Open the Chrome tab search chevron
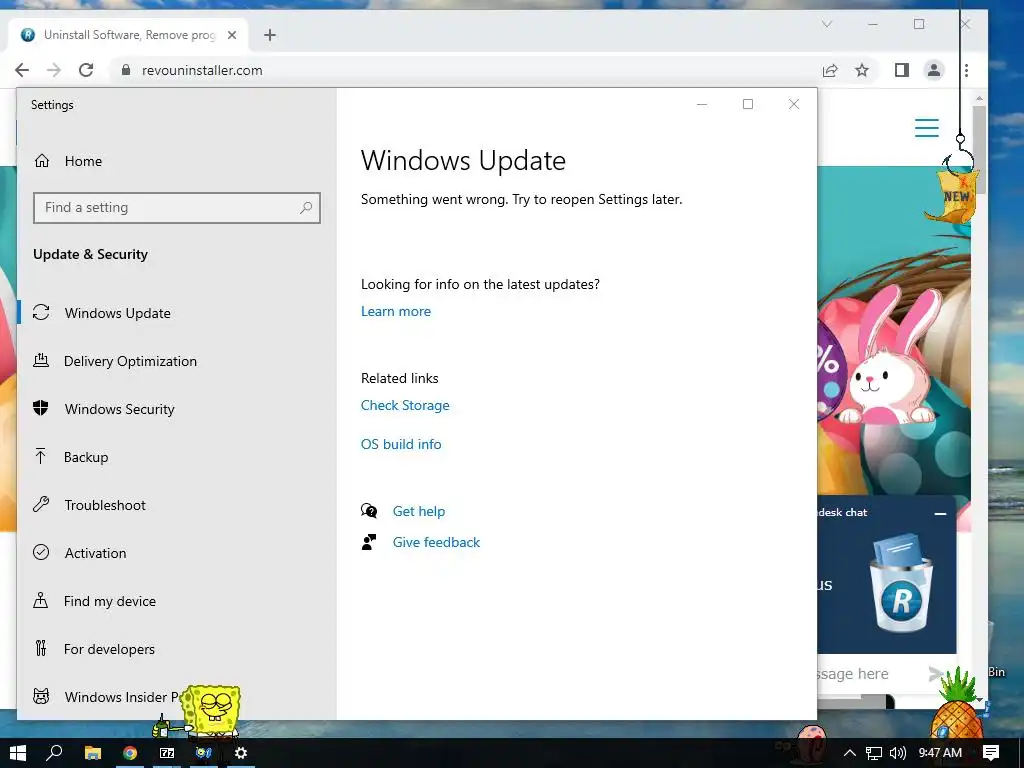This screenshot has height=768, width=1024. [x=827, y=24]
